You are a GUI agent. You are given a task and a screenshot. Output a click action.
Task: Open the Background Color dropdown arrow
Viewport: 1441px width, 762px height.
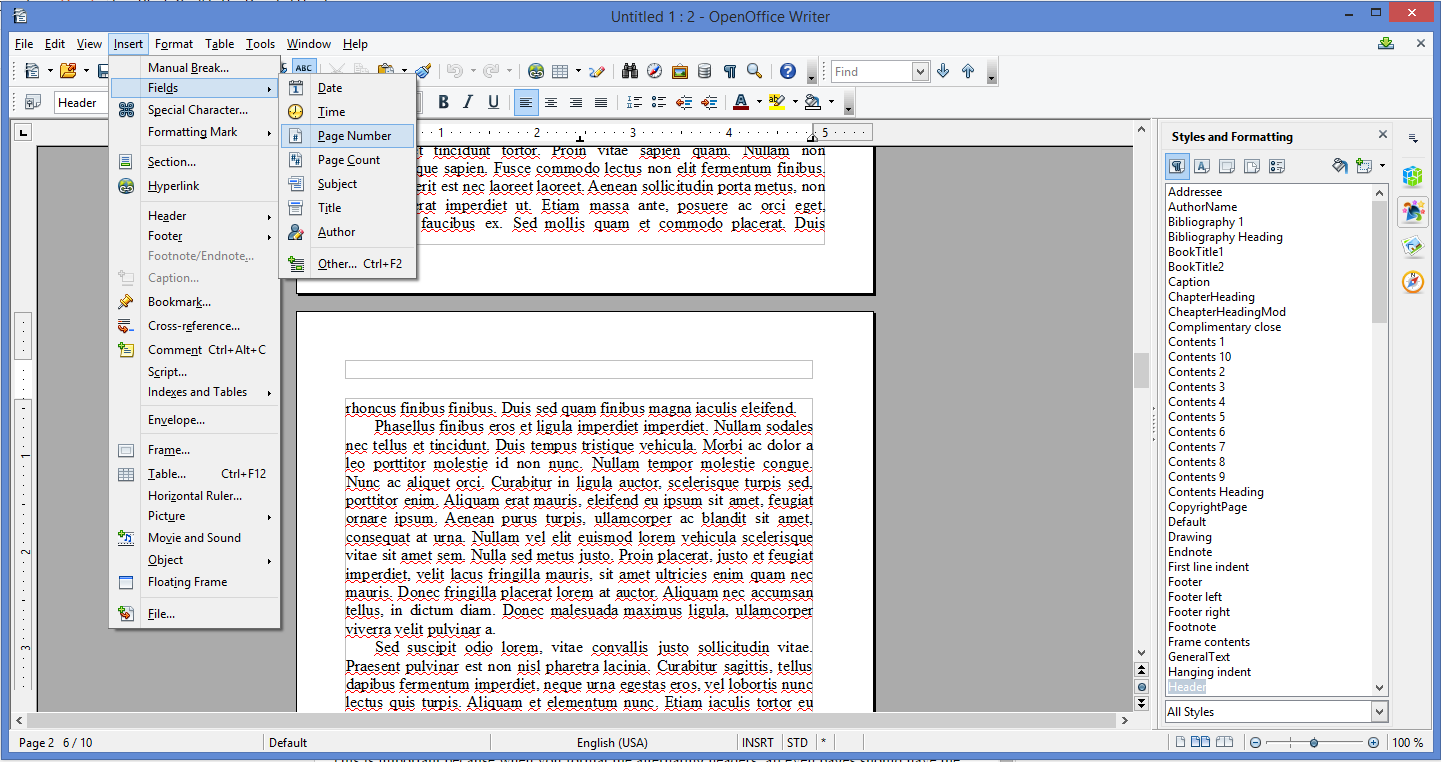[x=830, y=102]
